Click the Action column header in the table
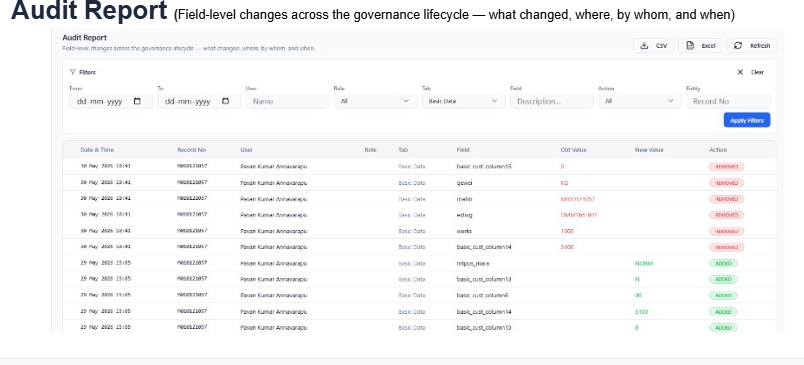 coord(718,150)
